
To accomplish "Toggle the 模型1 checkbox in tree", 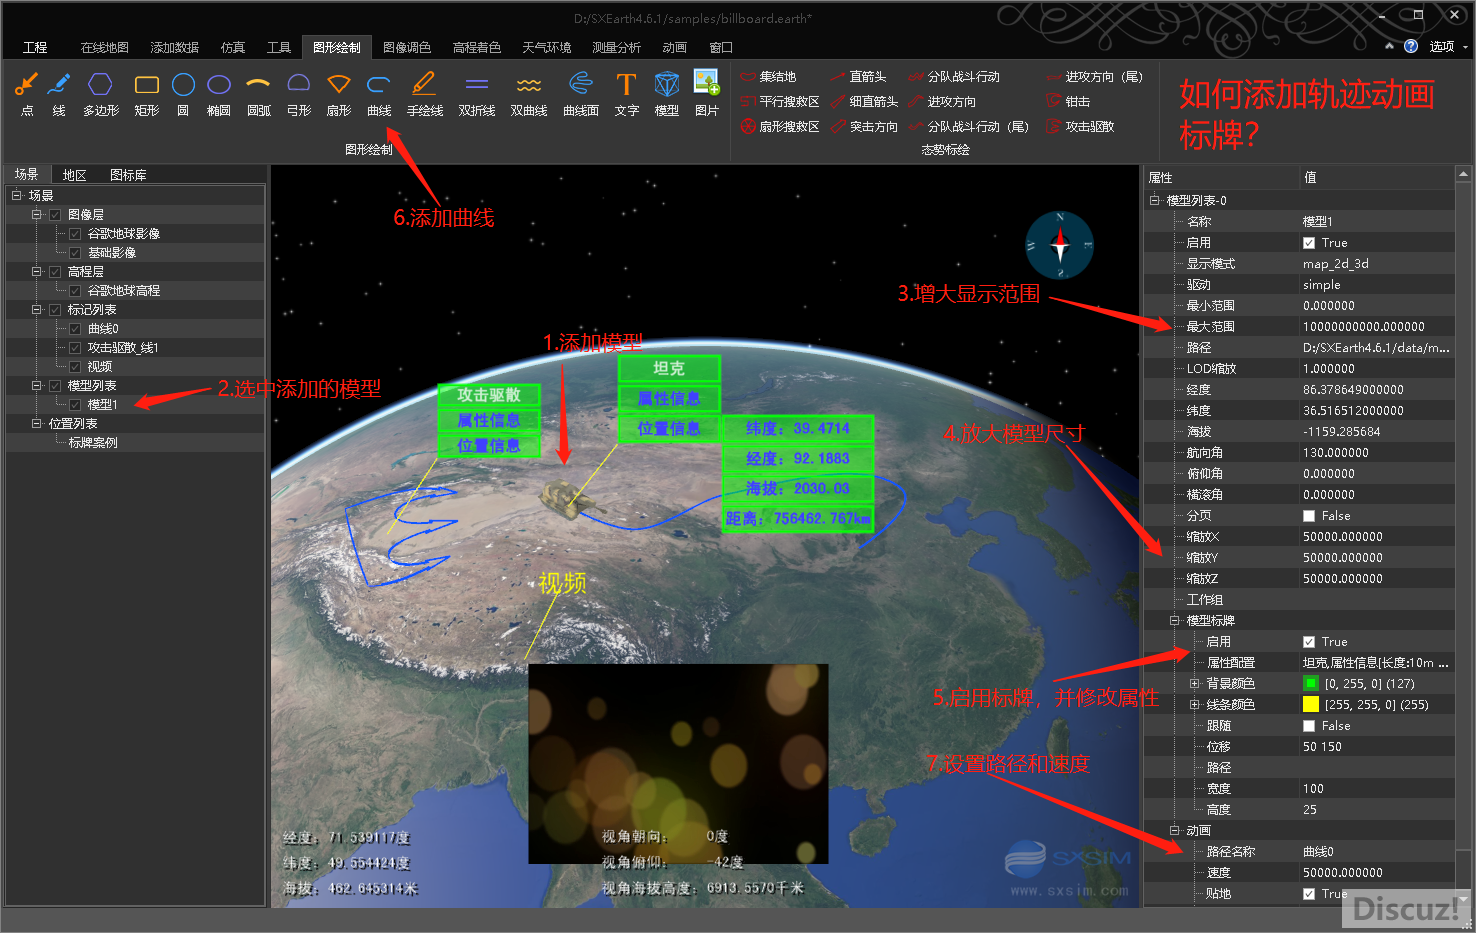I will (x=75, y=405).
